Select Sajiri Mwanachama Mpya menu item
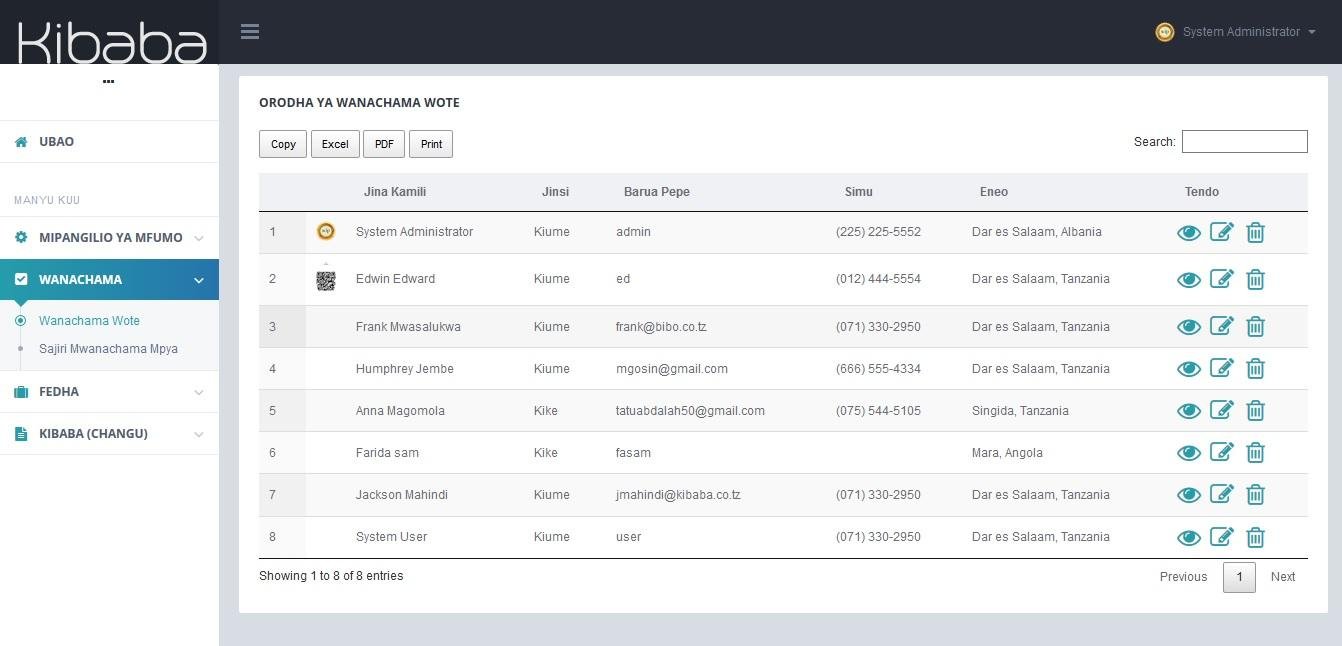Image resolution: width=1342 pixels, height=646 pixels. 110,348
